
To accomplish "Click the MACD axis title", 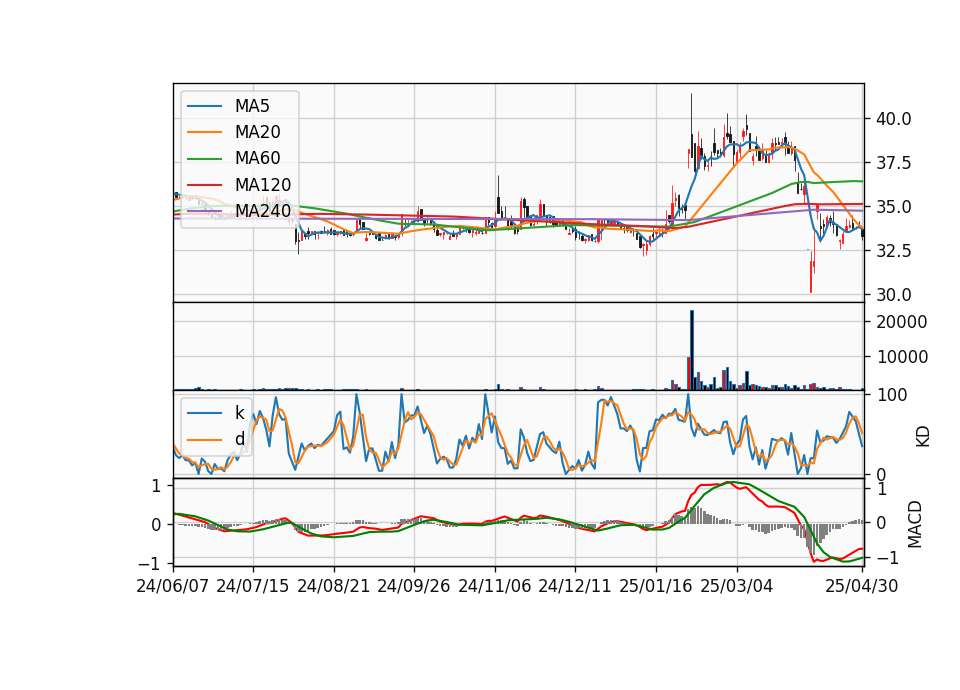I will 915,524.
